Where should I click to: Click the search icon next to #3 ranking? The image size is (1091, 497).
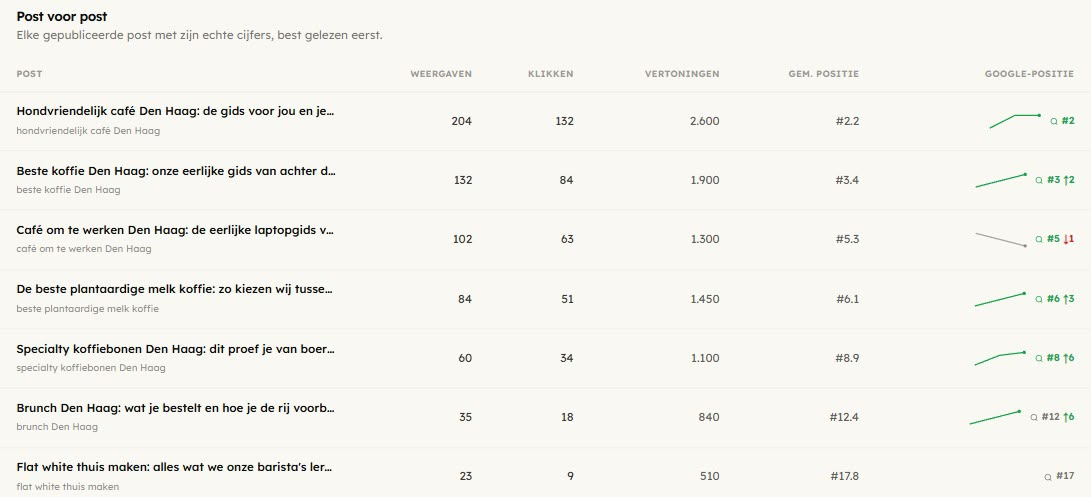tap(1039, 180)
